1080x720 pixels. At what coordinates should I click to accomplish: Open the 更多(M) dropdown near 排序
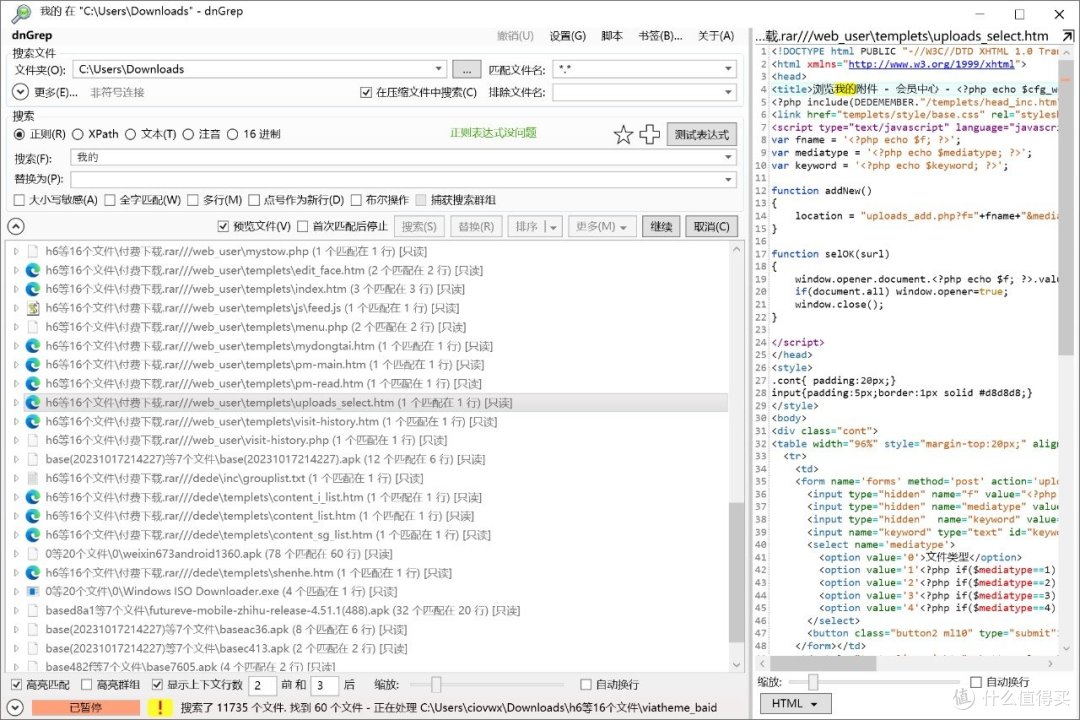[602, 226]
